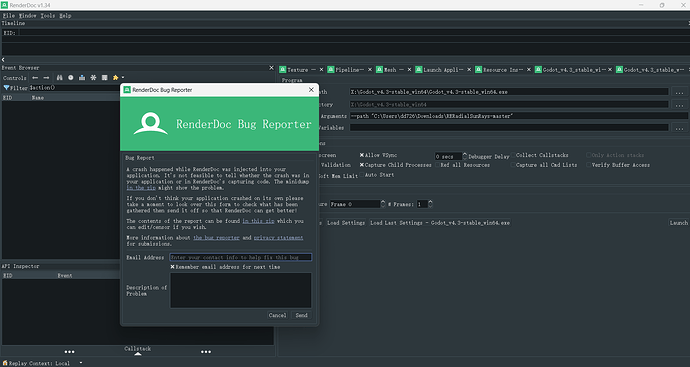Go to previous event with left arrow
Image resolution: width=690 pixels, height=367 pixels.
pyautogui.click(x=35, y=77)
